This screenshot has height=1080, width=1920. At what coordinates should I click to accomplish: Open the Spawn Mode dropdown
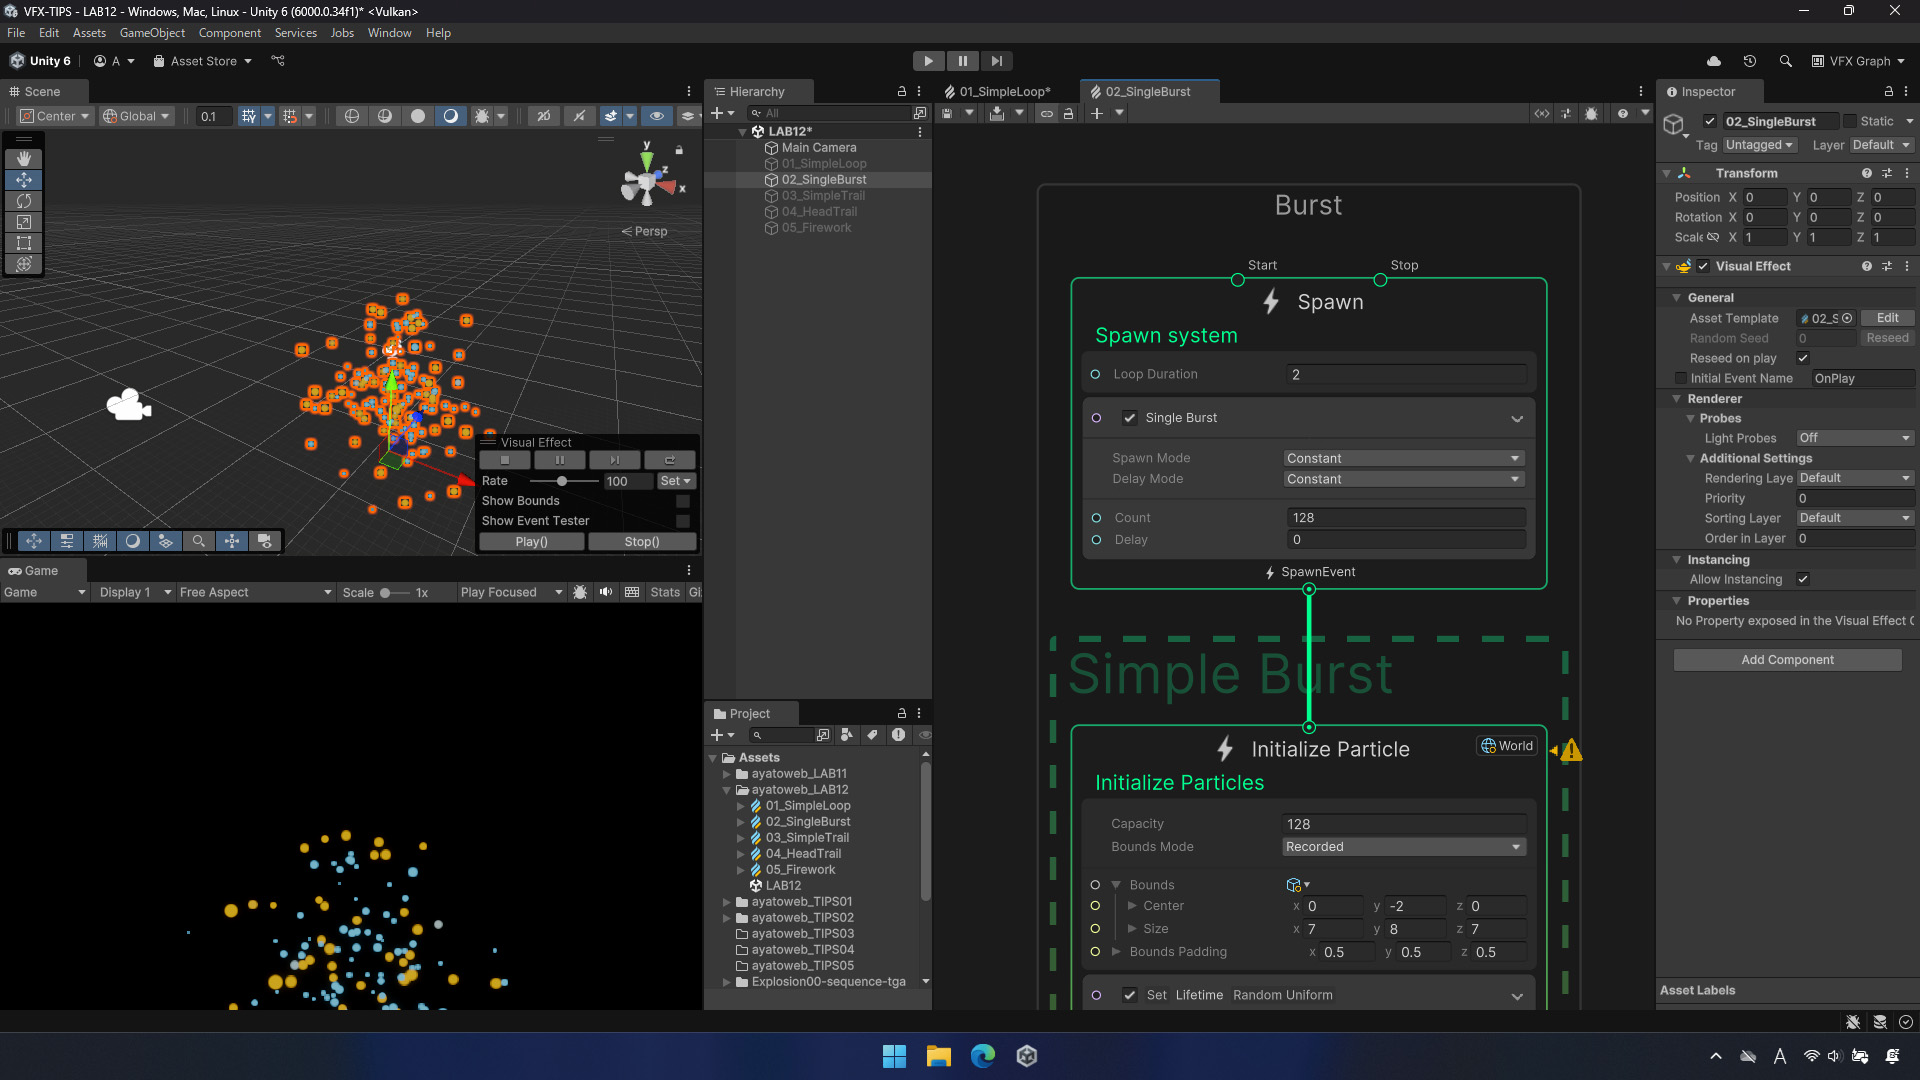1403,458
